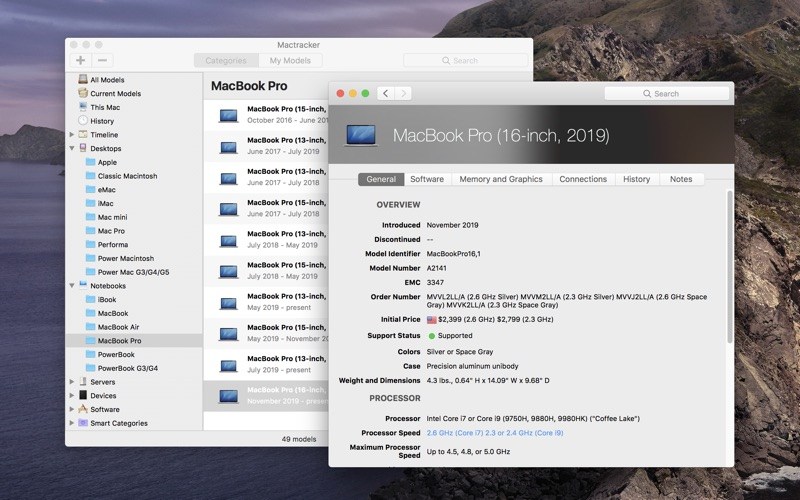This screenshot has height=500, width=800.
Task: Click the All Models sidebar icon
Action: click(83, 79)
